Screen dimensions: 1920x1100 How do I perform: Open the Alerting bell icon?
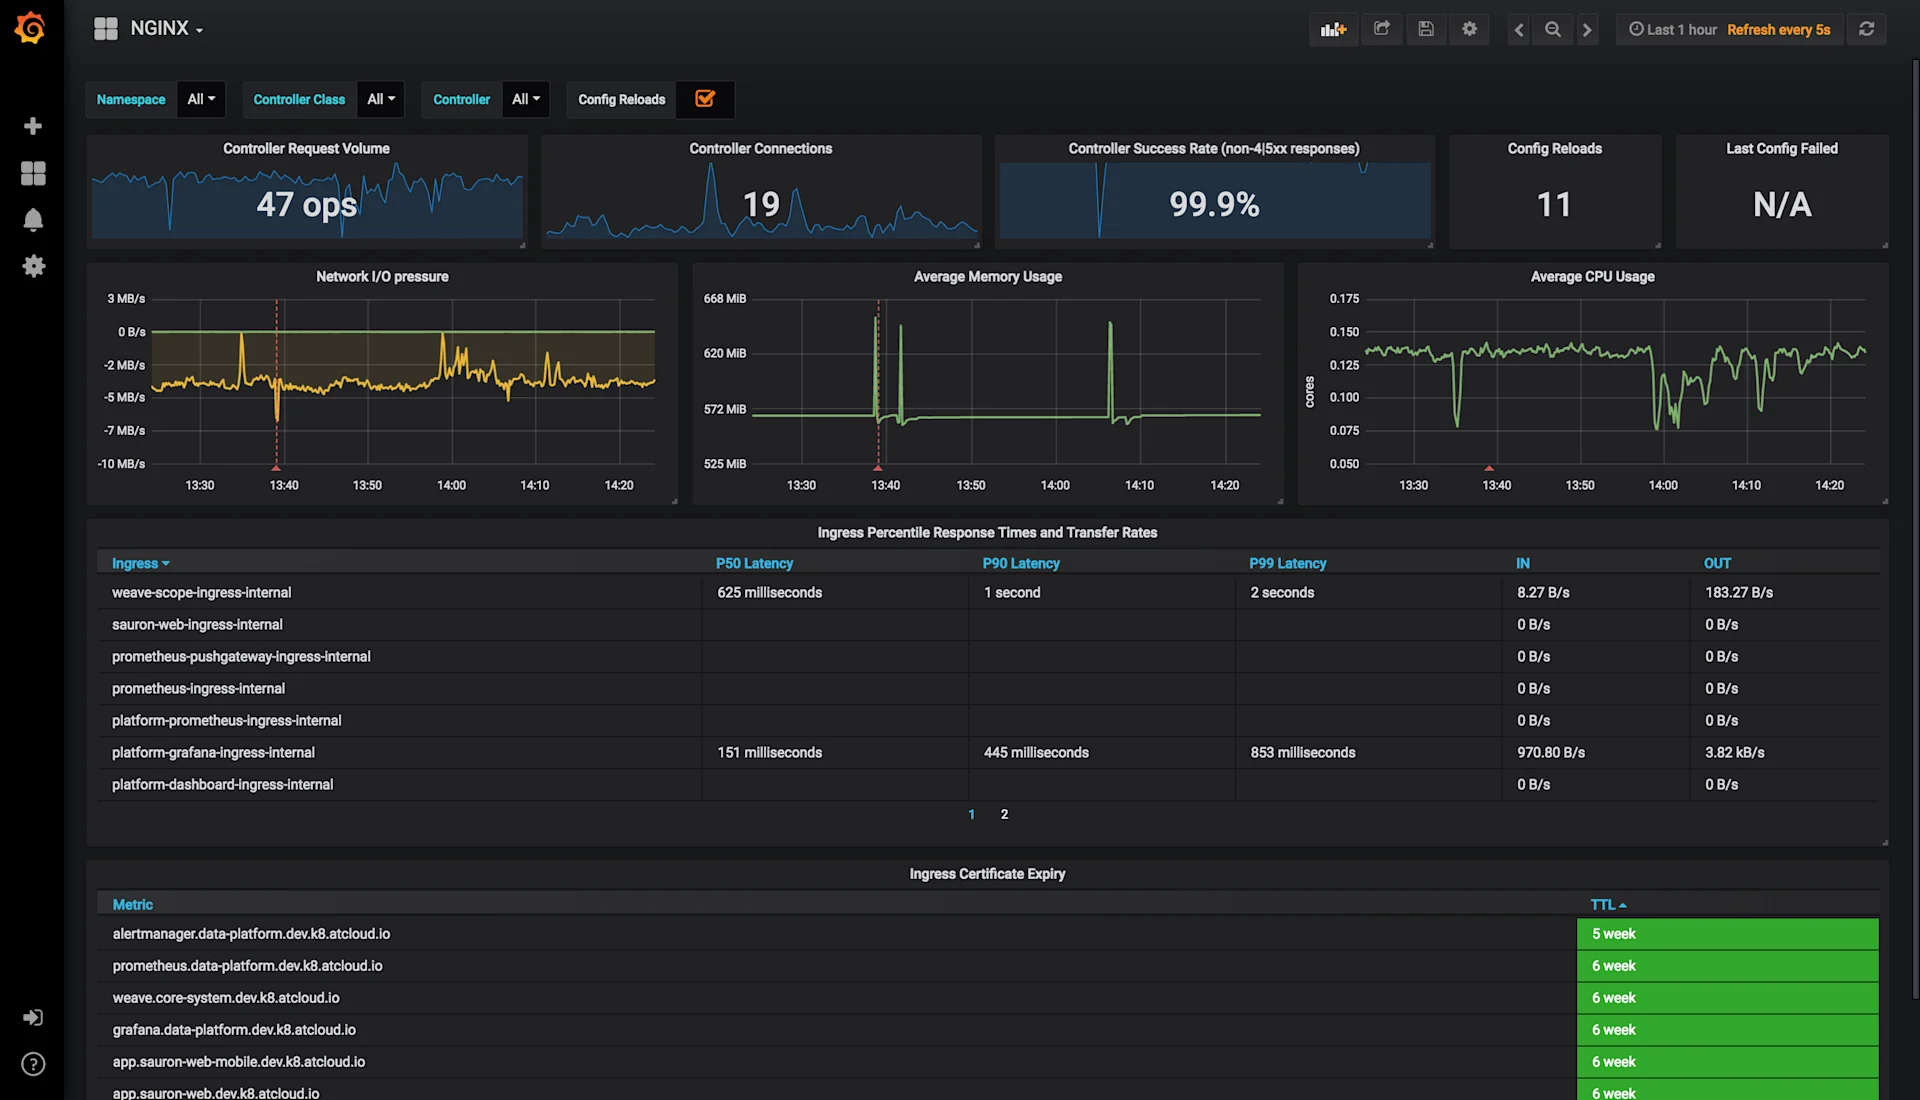coord(33,219)
